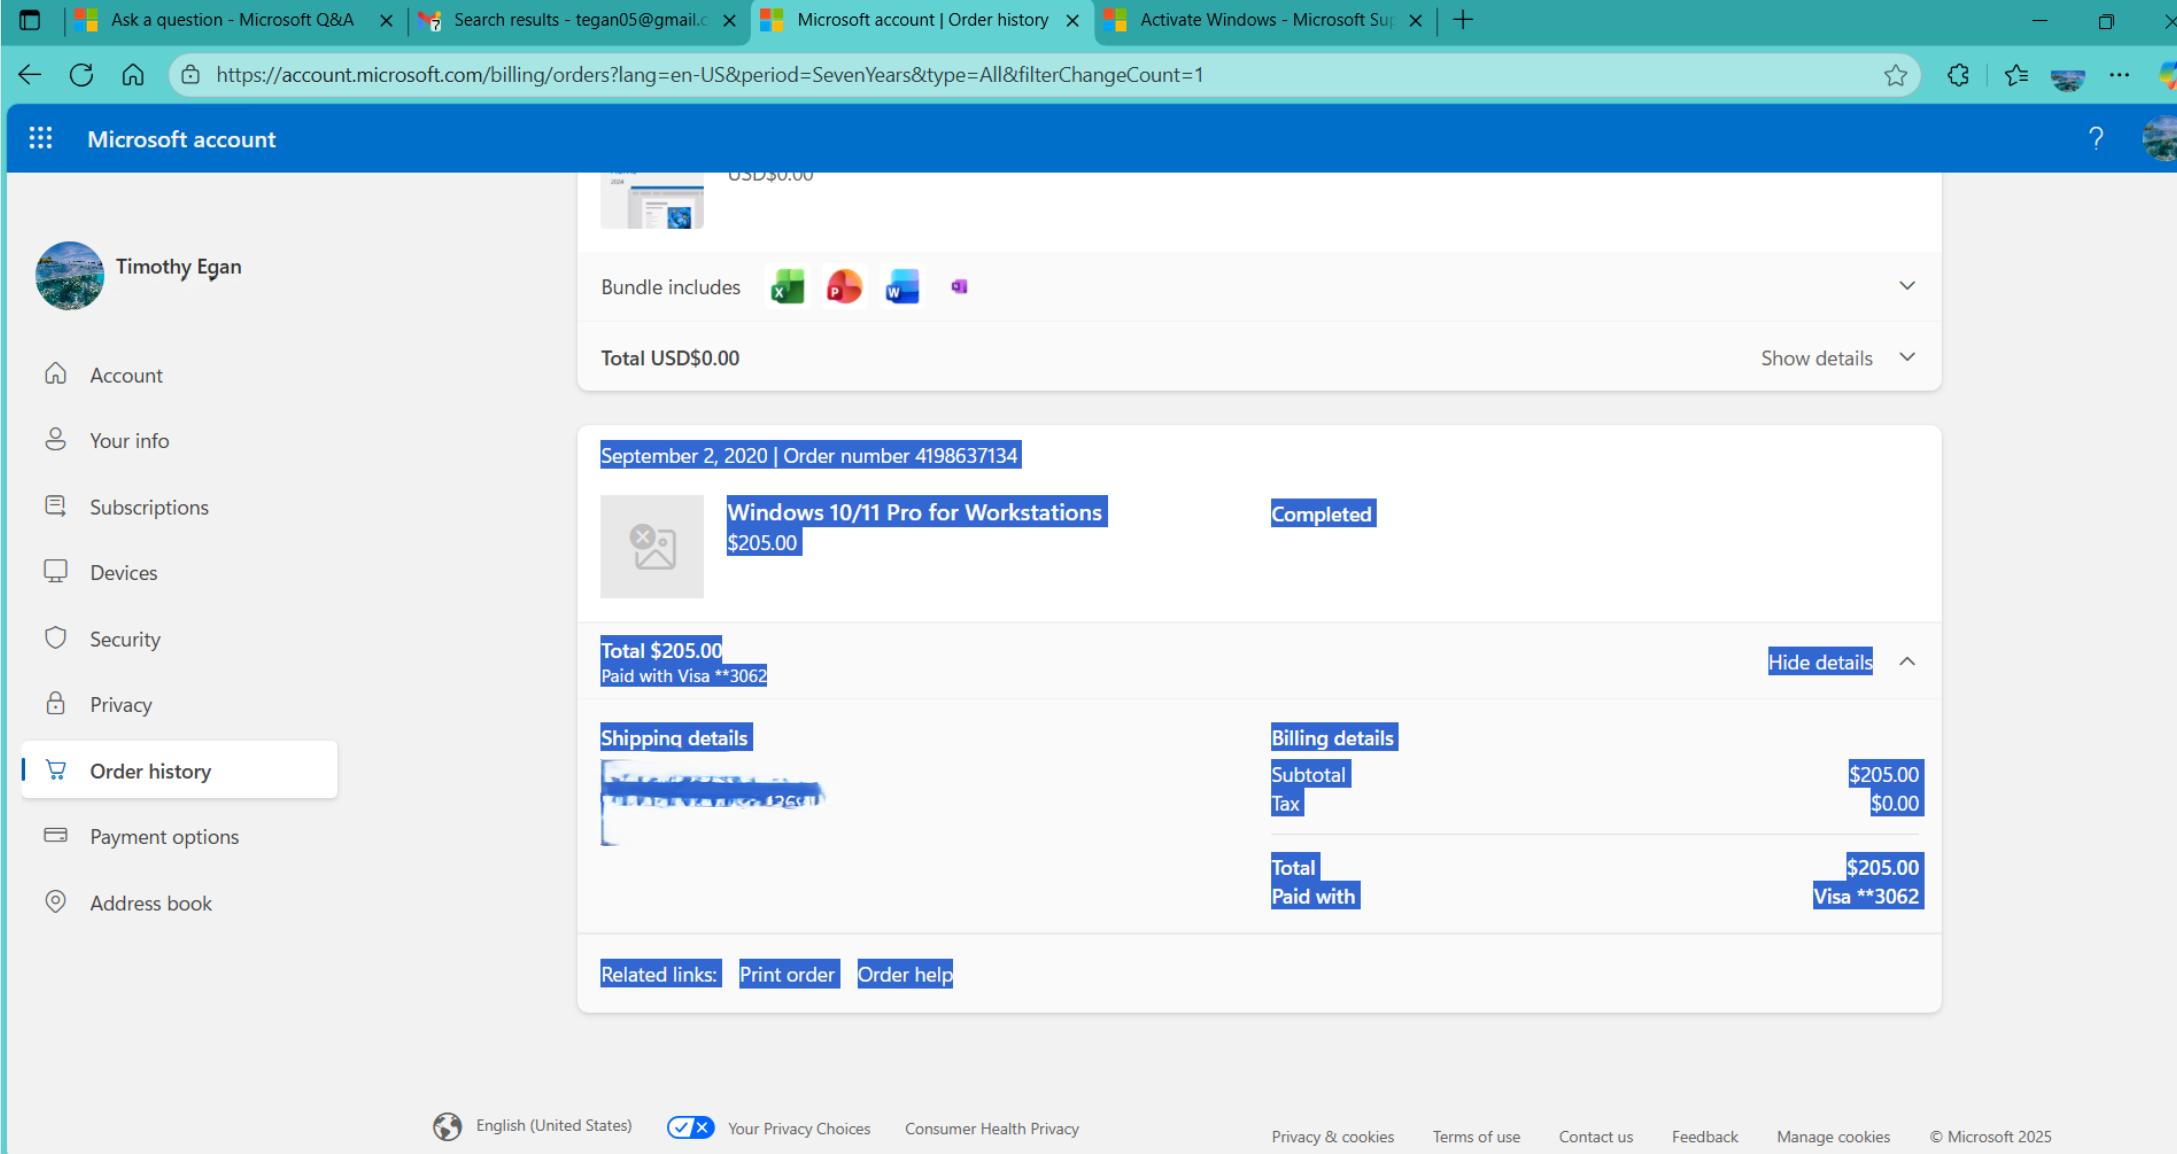
Task: Click the Order history cart icon
Action: (56, 769)
